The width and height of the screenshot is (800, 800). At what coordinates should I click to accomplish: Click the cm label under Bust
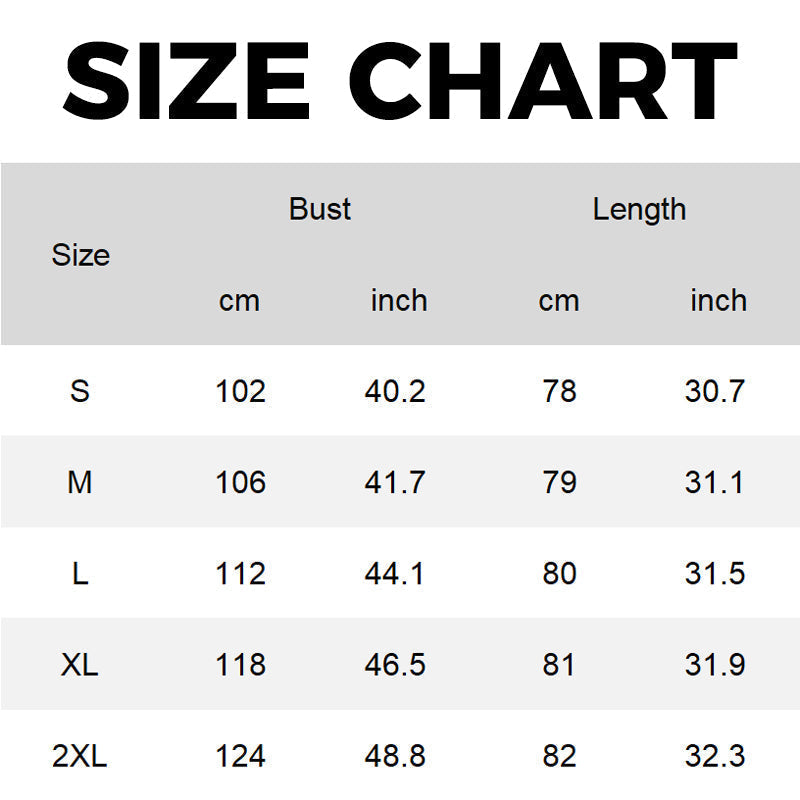239,302
